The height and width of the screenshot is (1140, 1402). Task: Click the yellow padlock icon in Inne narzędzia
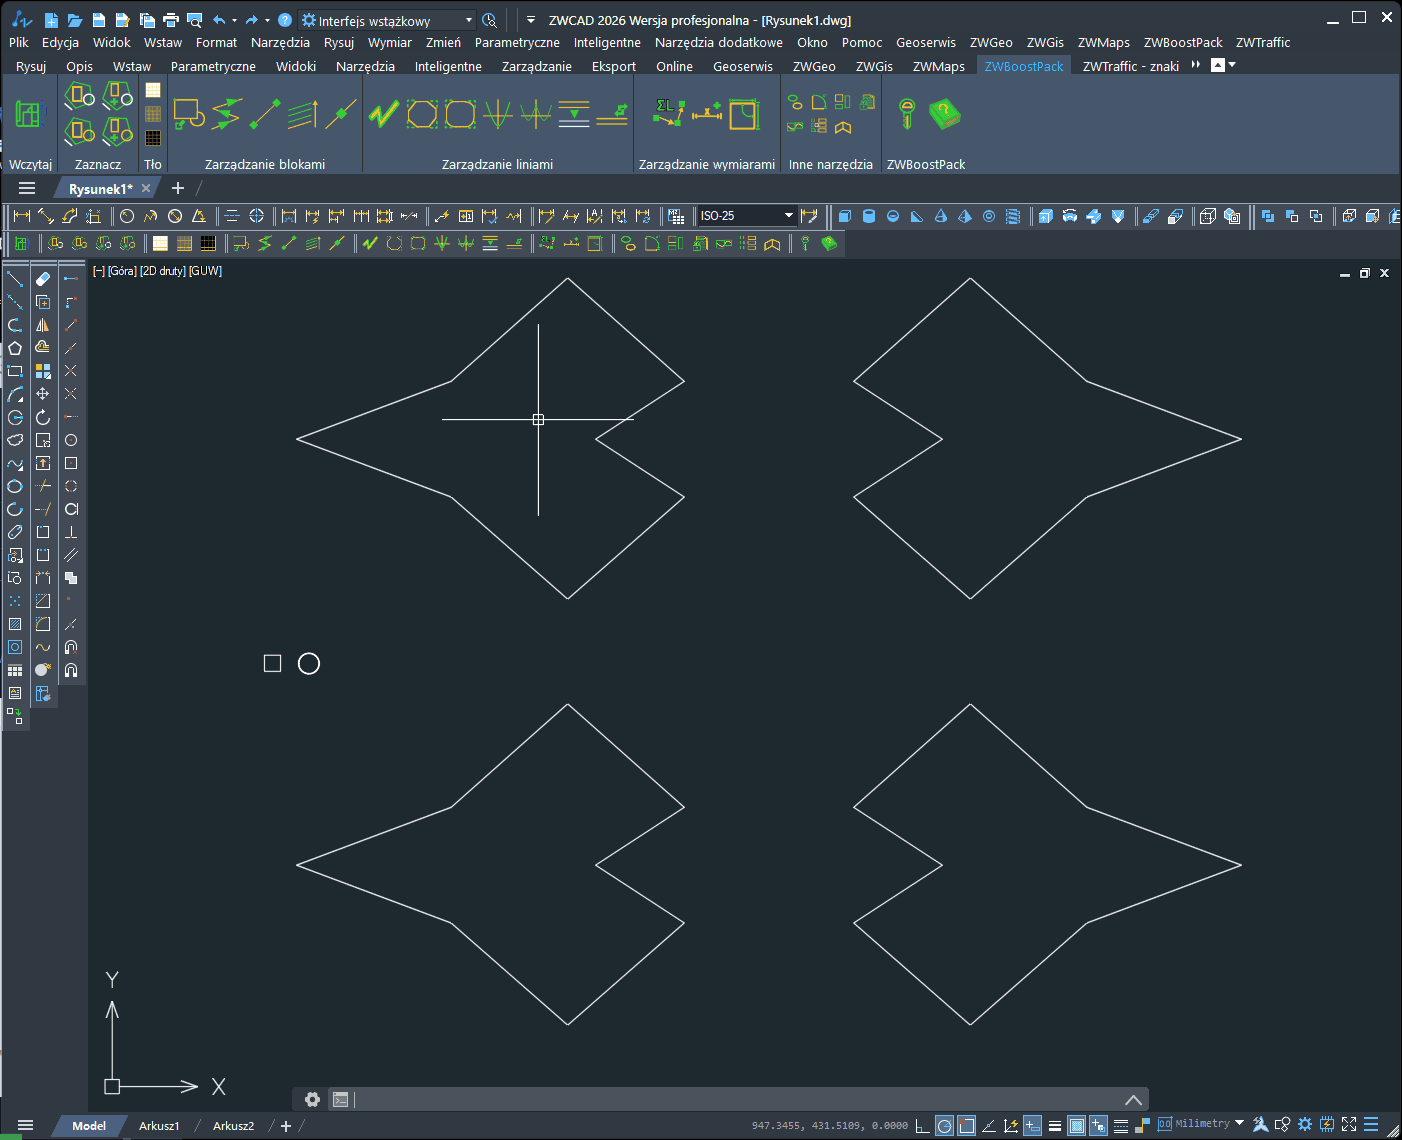pyautogui.click(x=843, y=127)
